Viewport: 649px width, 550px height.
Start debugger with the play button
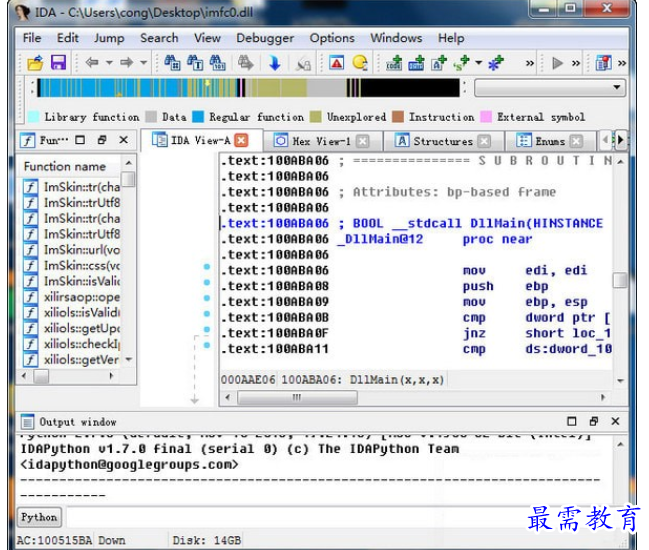(x=558, y=63)
